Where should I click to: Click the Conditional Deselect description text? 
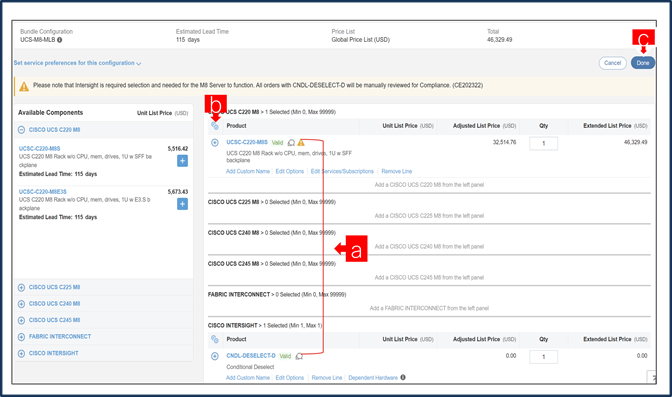[x=250, y=367]
